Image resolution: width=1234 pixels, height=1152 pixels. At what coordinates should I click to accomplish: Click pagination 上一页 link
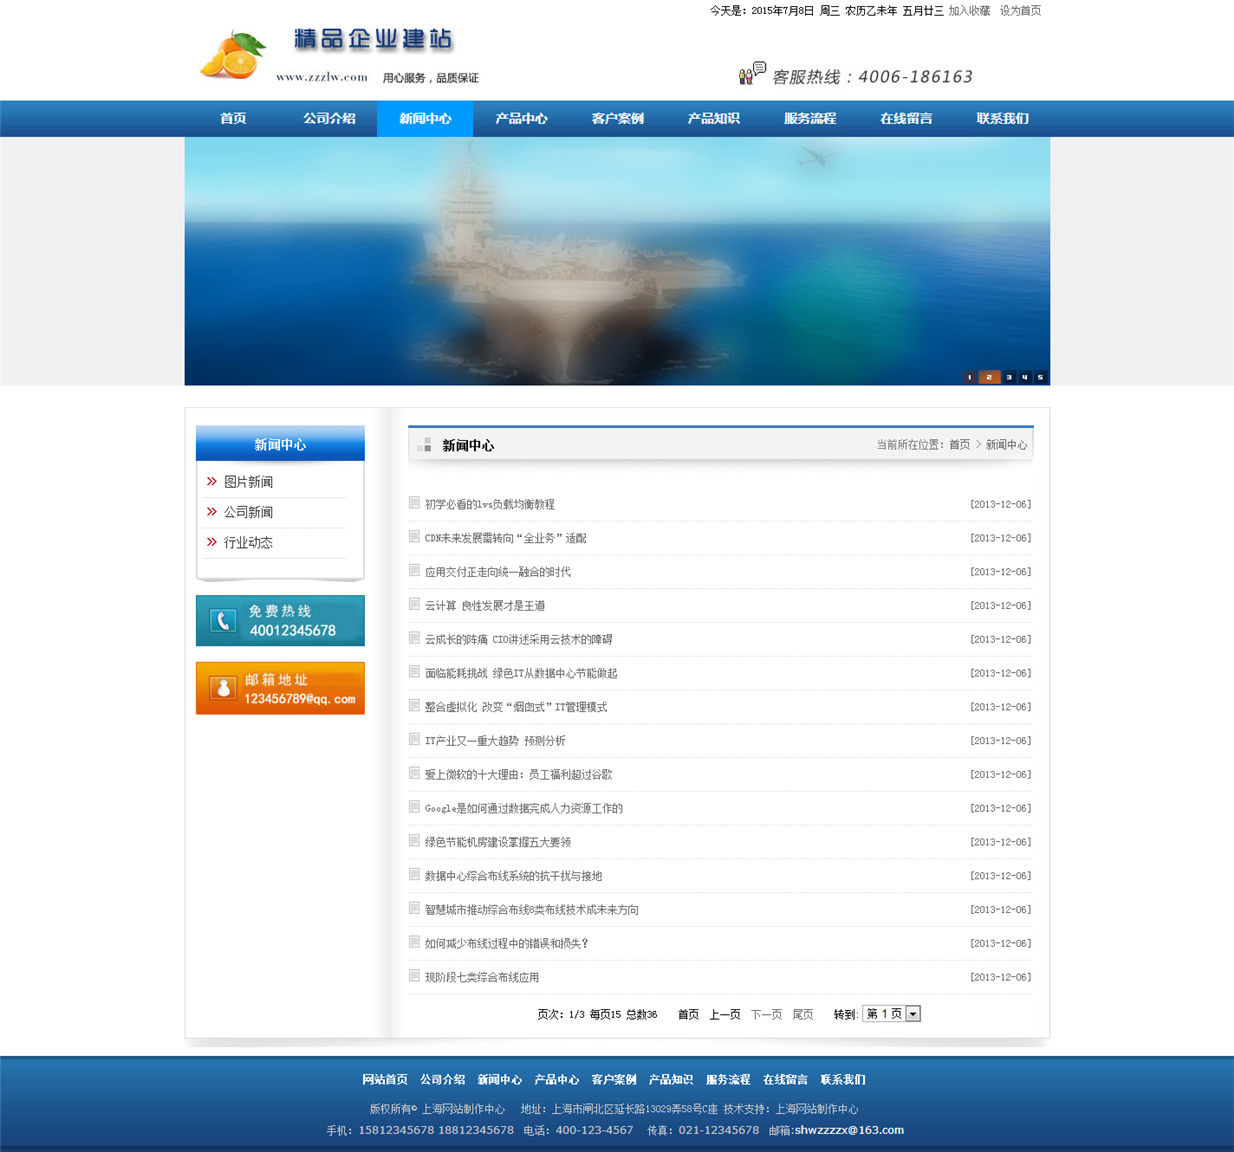pyautogui.click(x=725, y=1014)
